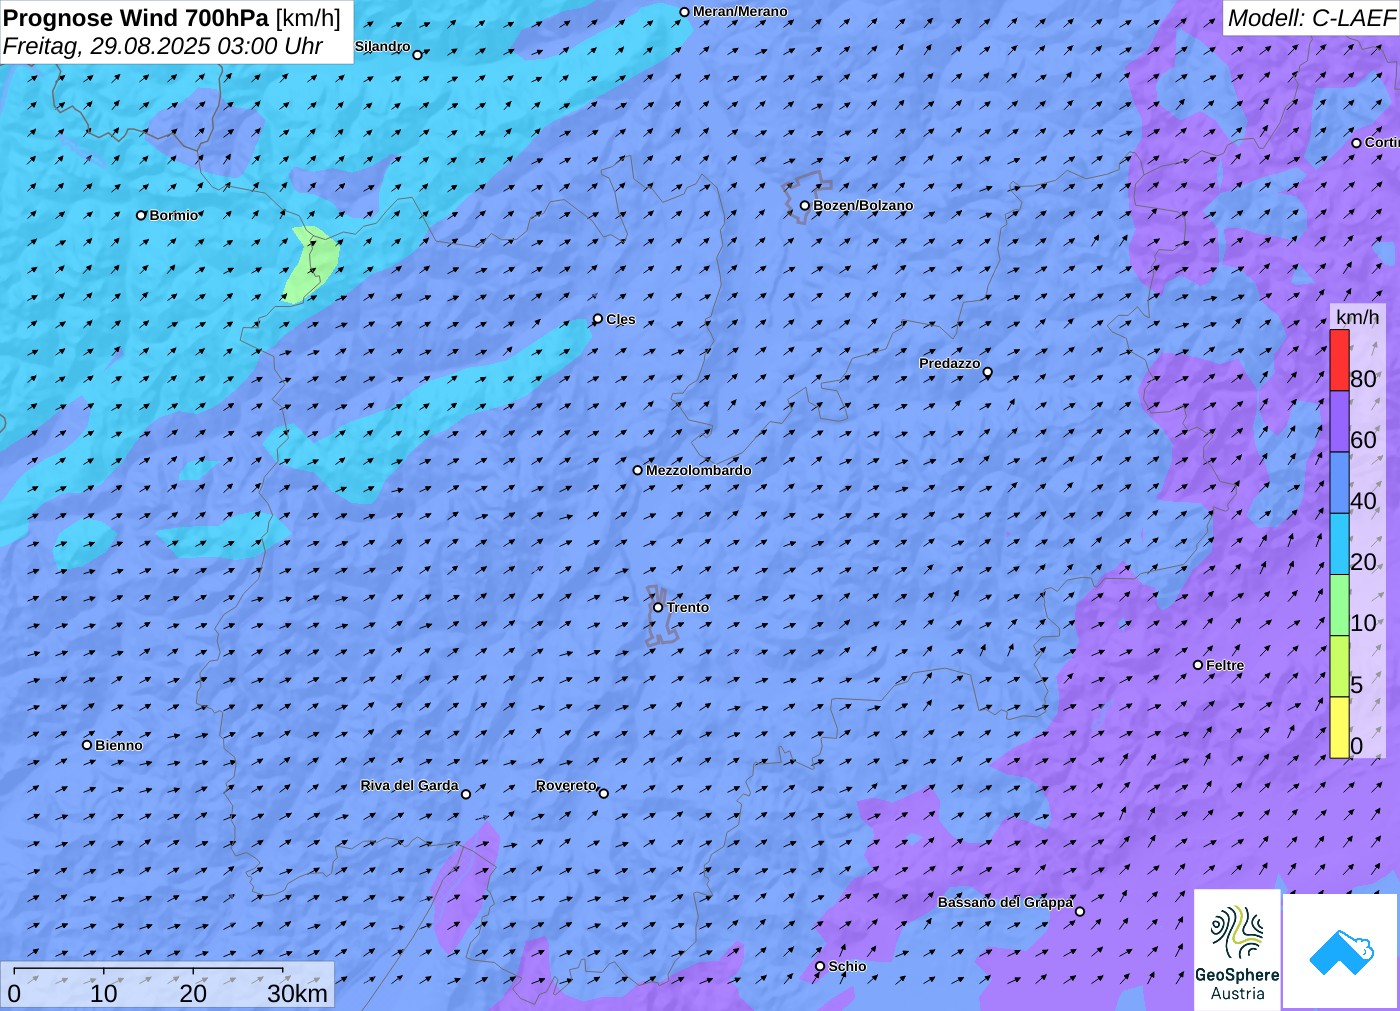Click the Feltre location marker
1400x1011 pixels.
[1198, 665]
